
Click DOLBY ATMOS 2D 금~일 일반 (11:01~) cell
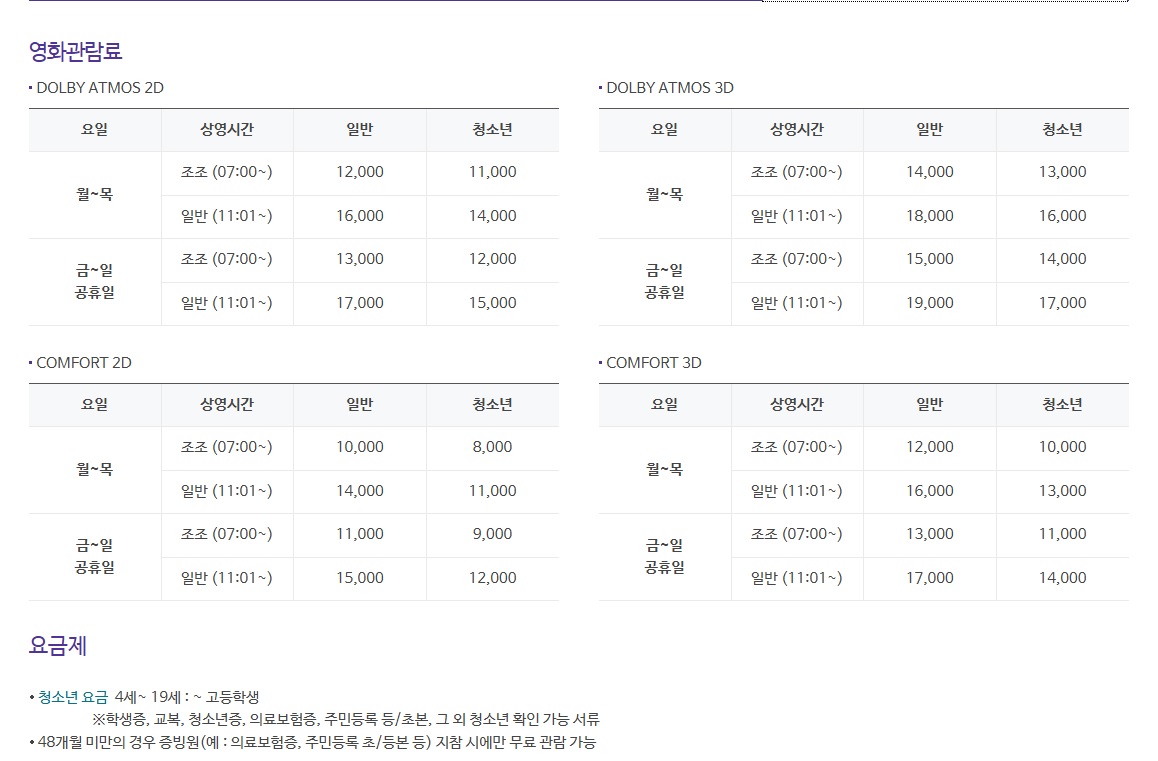pos(227,303)
